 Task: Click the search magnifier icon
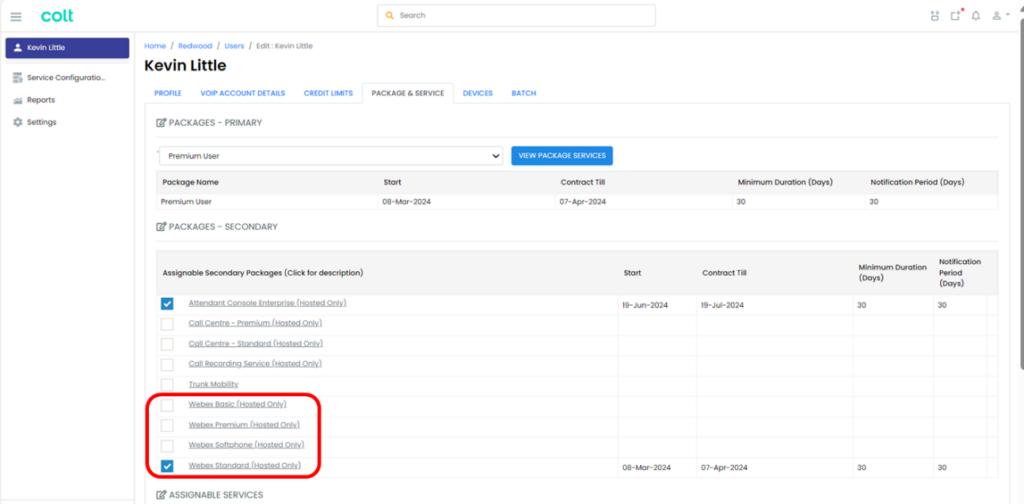(390, 15)
